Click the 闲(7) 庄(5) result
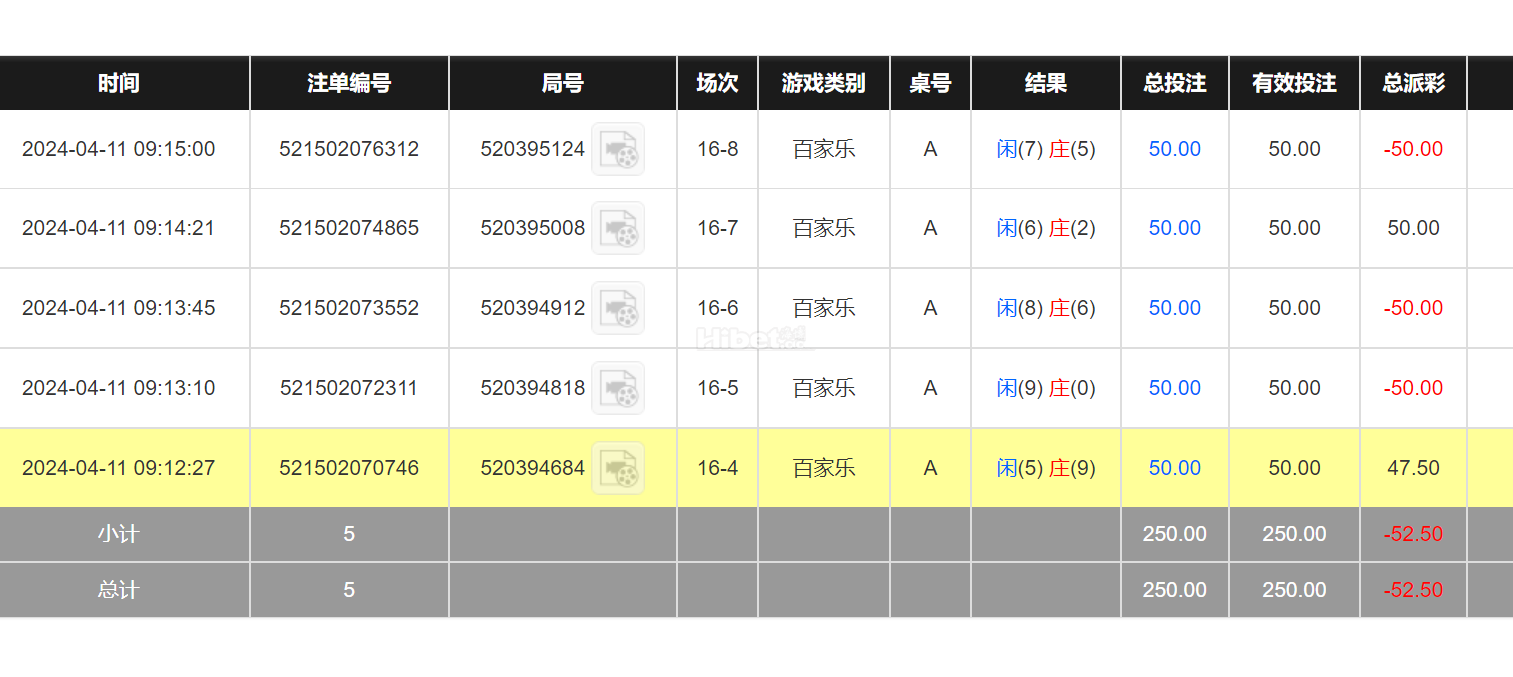The width and height of the screenshot is (1513, 677). [1046, 149]
